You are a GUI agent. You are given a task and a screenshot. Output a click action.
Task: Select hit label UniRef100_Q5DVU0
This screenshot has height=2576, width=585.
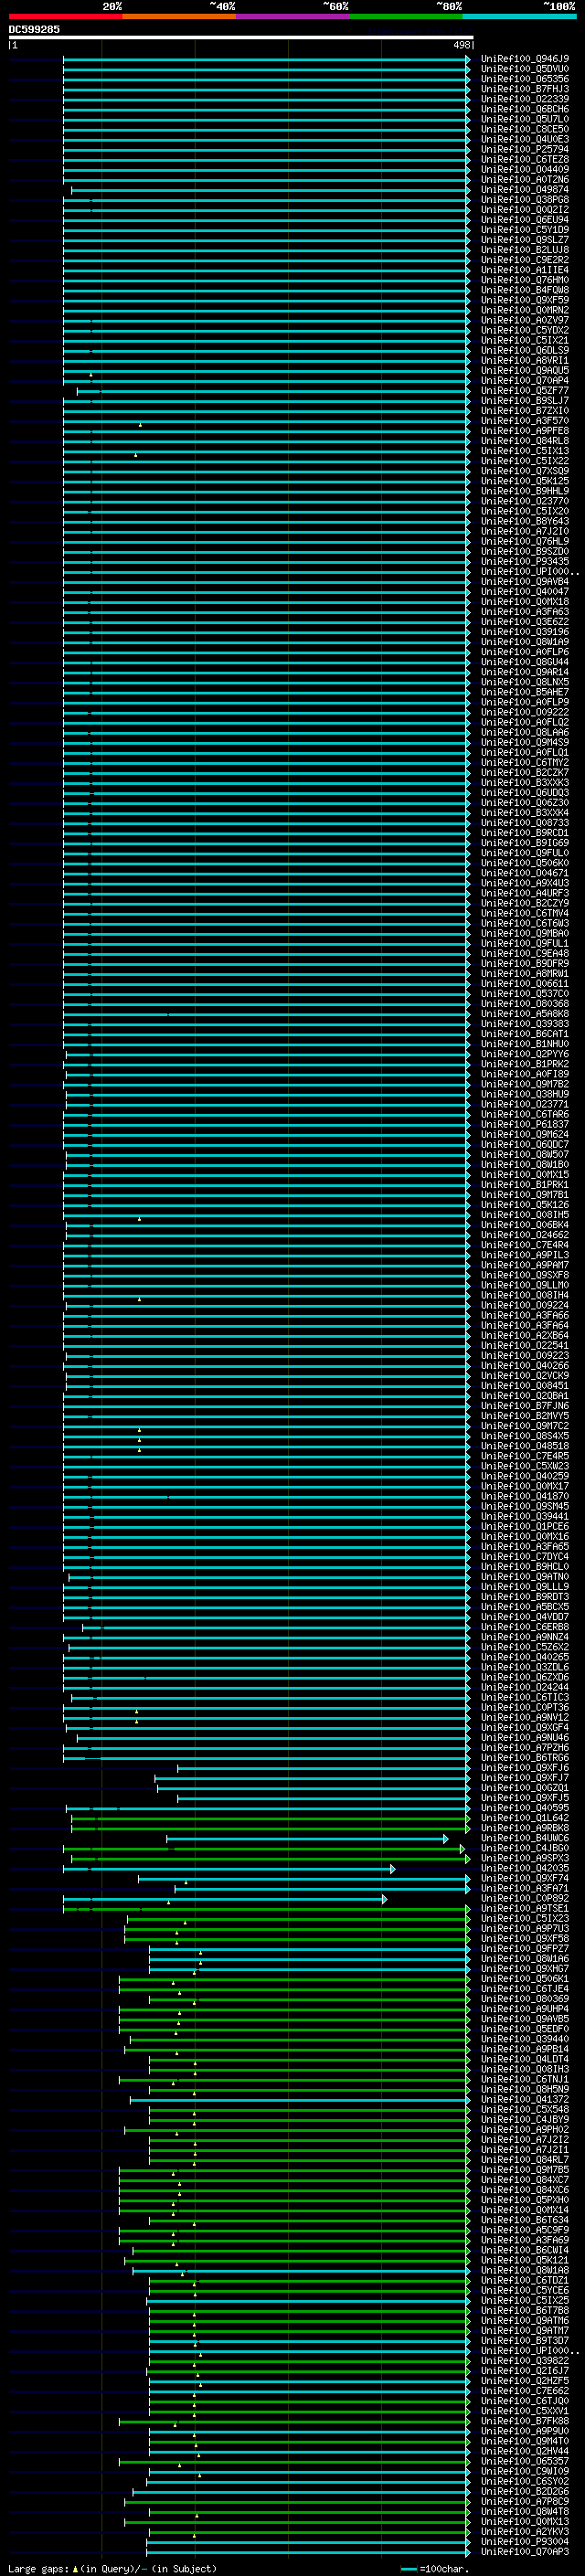525,69
